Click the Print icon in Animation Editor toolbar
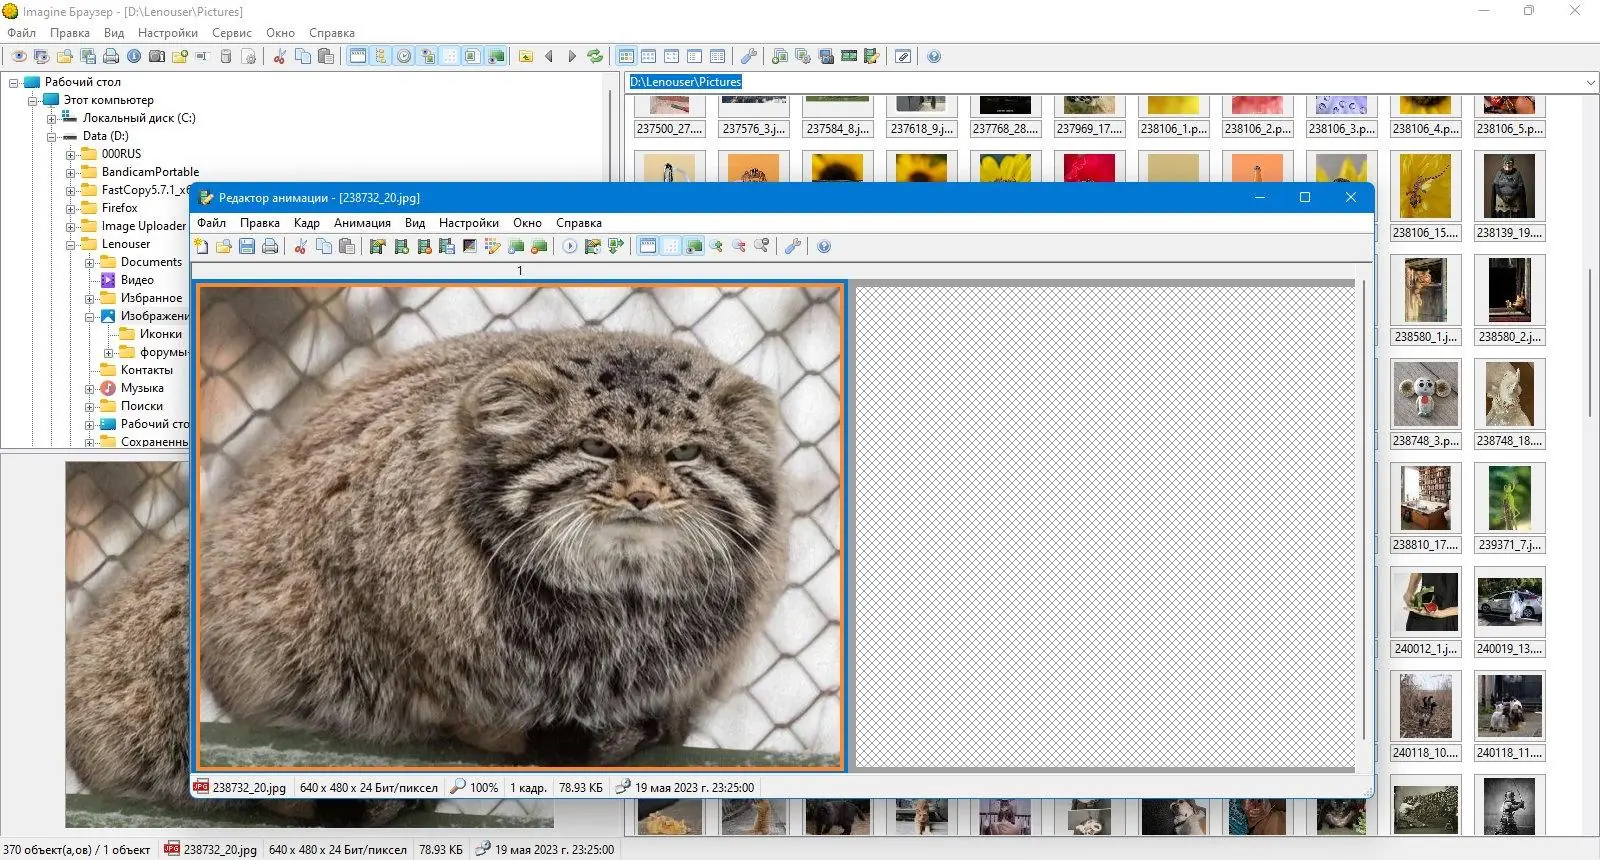 tap(270, 246)
